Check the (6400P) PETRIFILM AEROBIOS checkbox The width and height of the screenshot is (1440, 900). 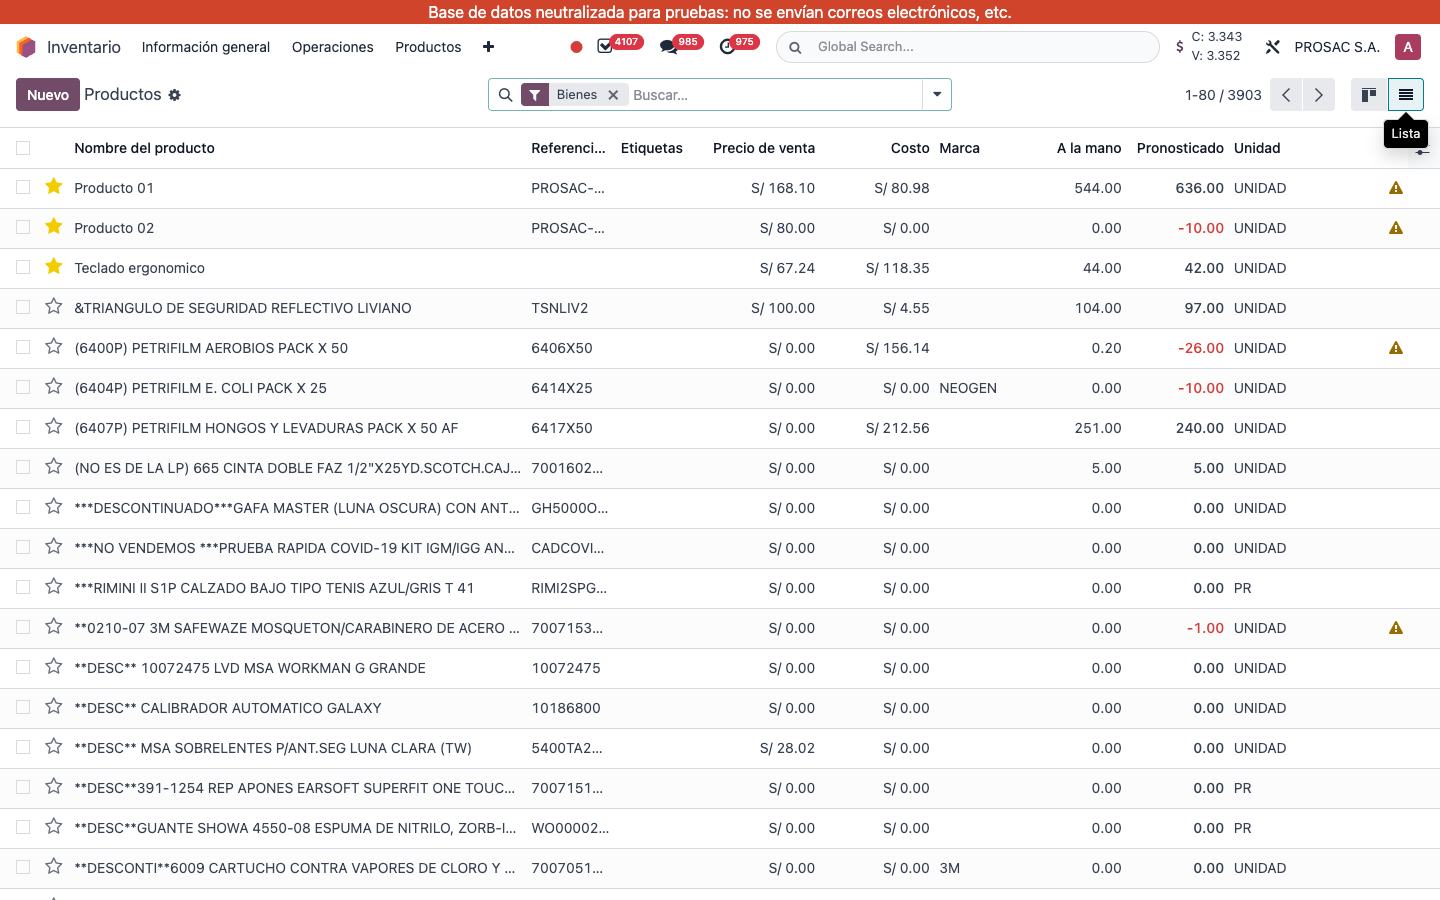coord(23,348)
